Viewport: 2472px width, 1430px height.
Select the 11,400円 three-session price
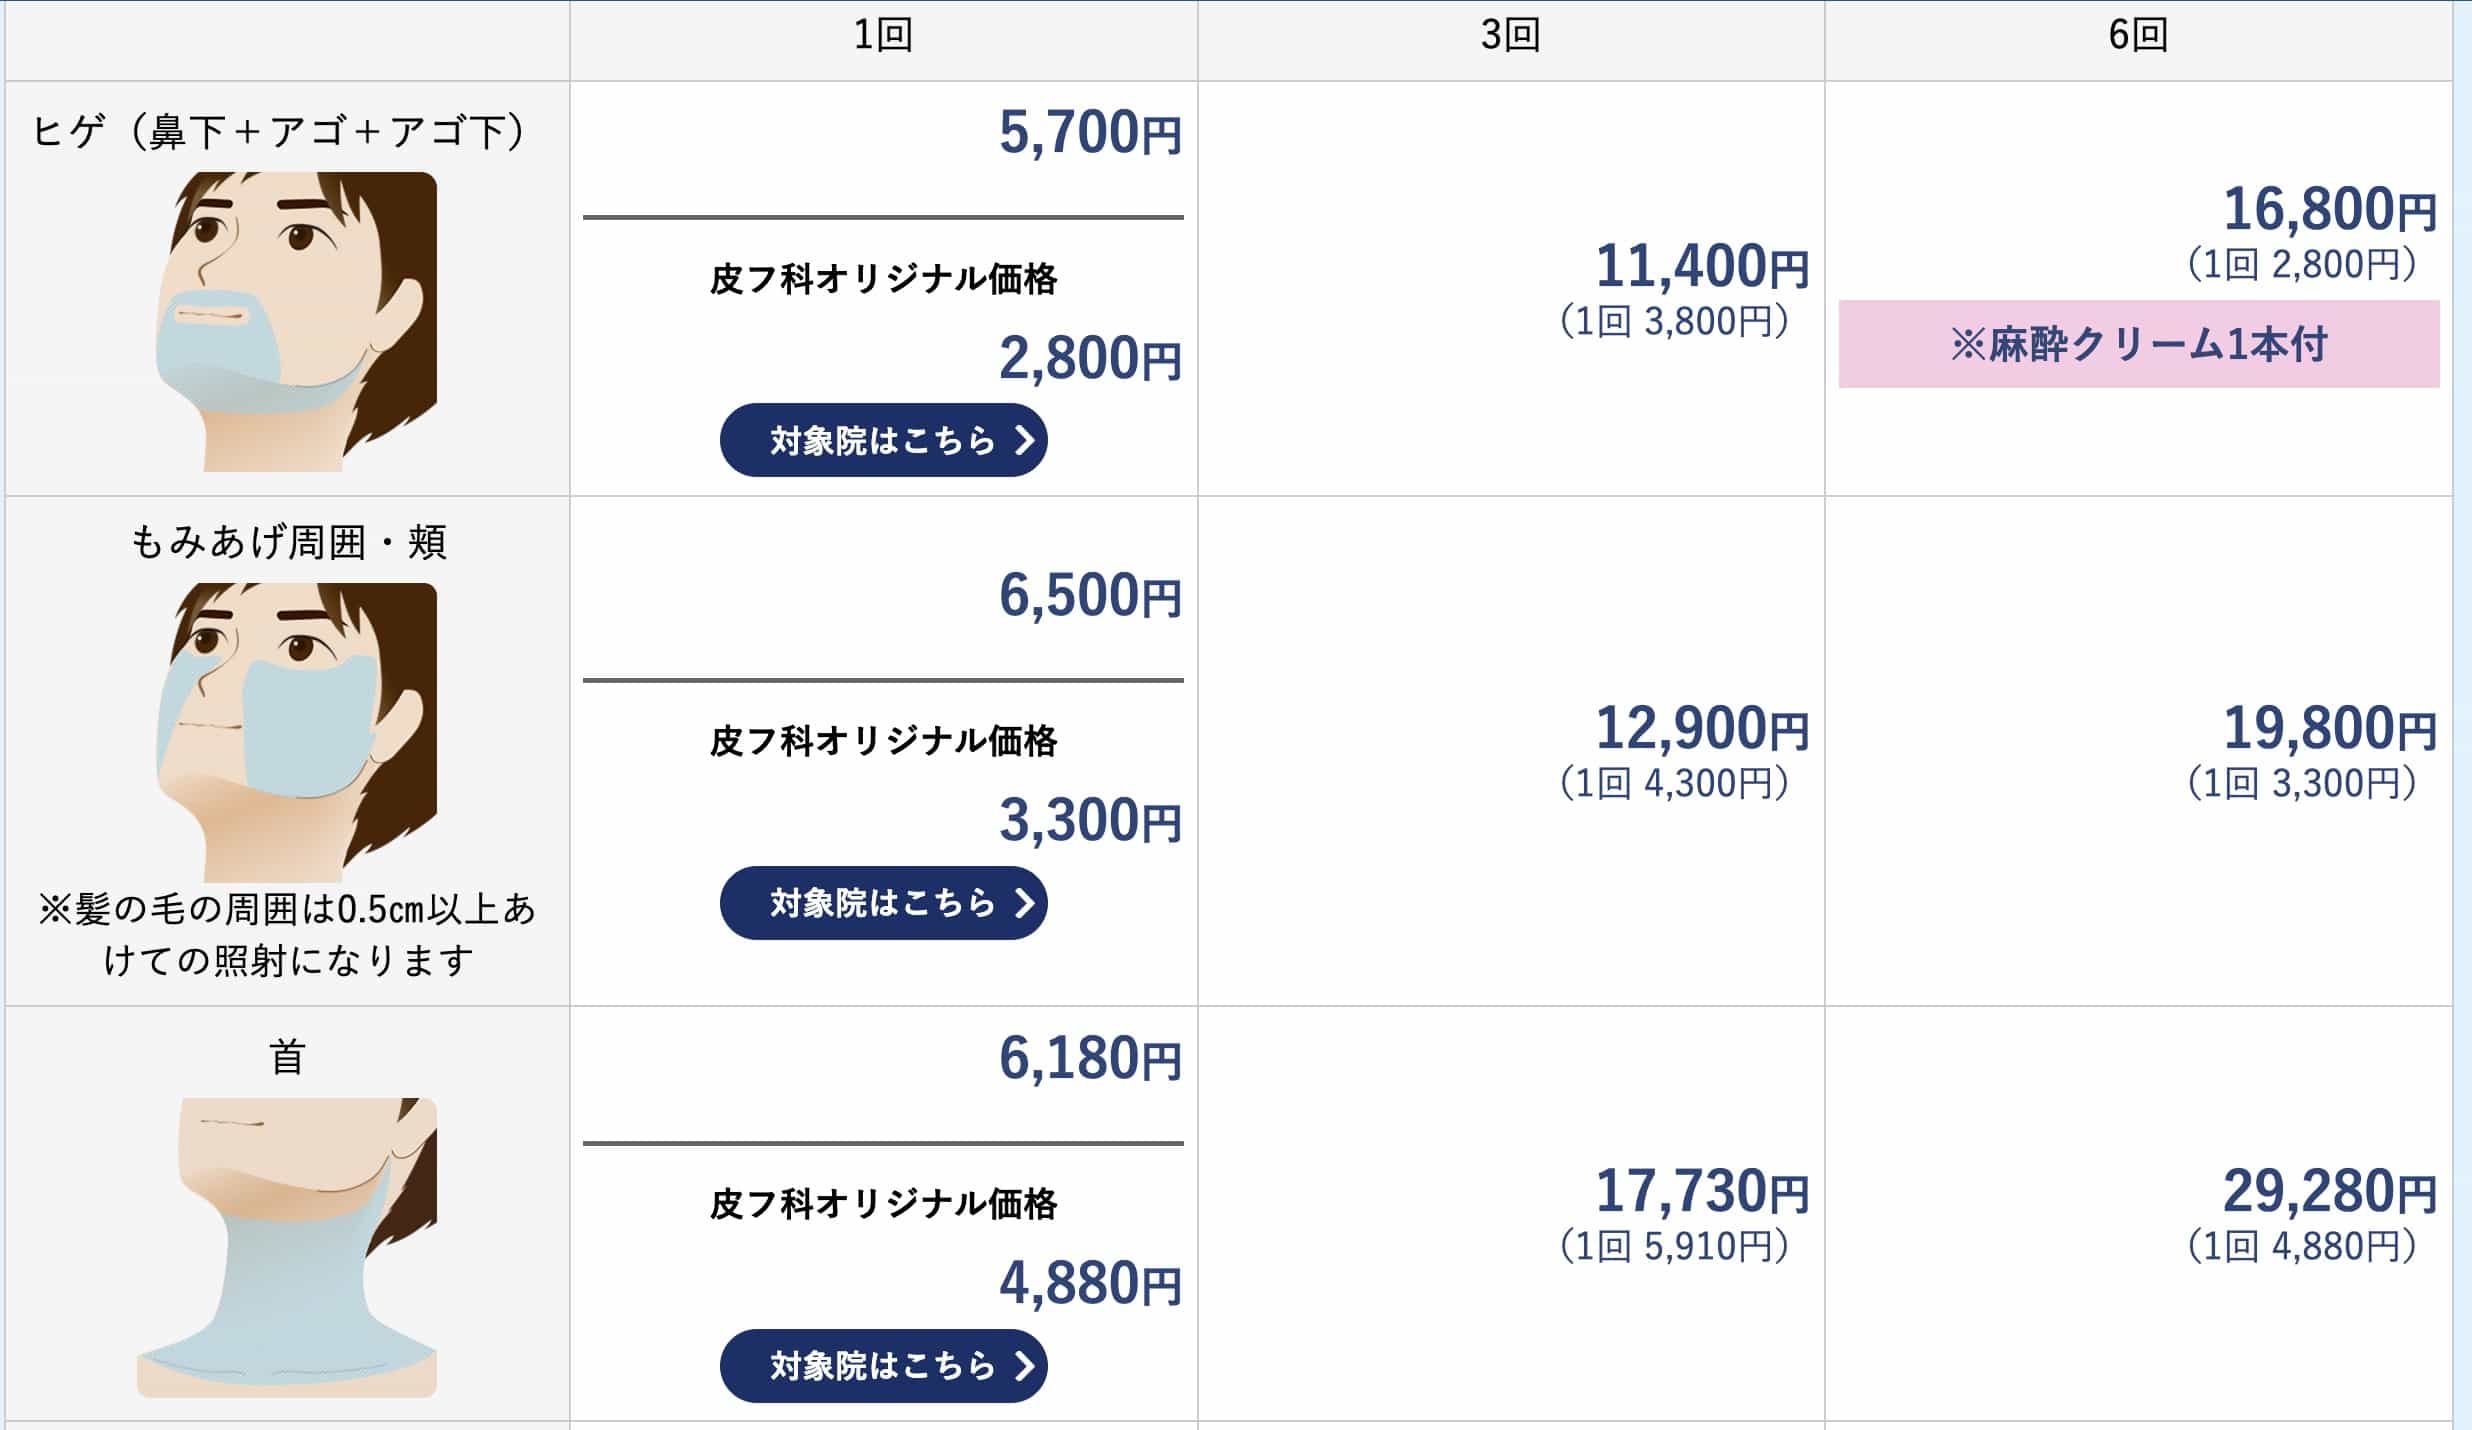pyautogui.click(x=1701, y=267)
